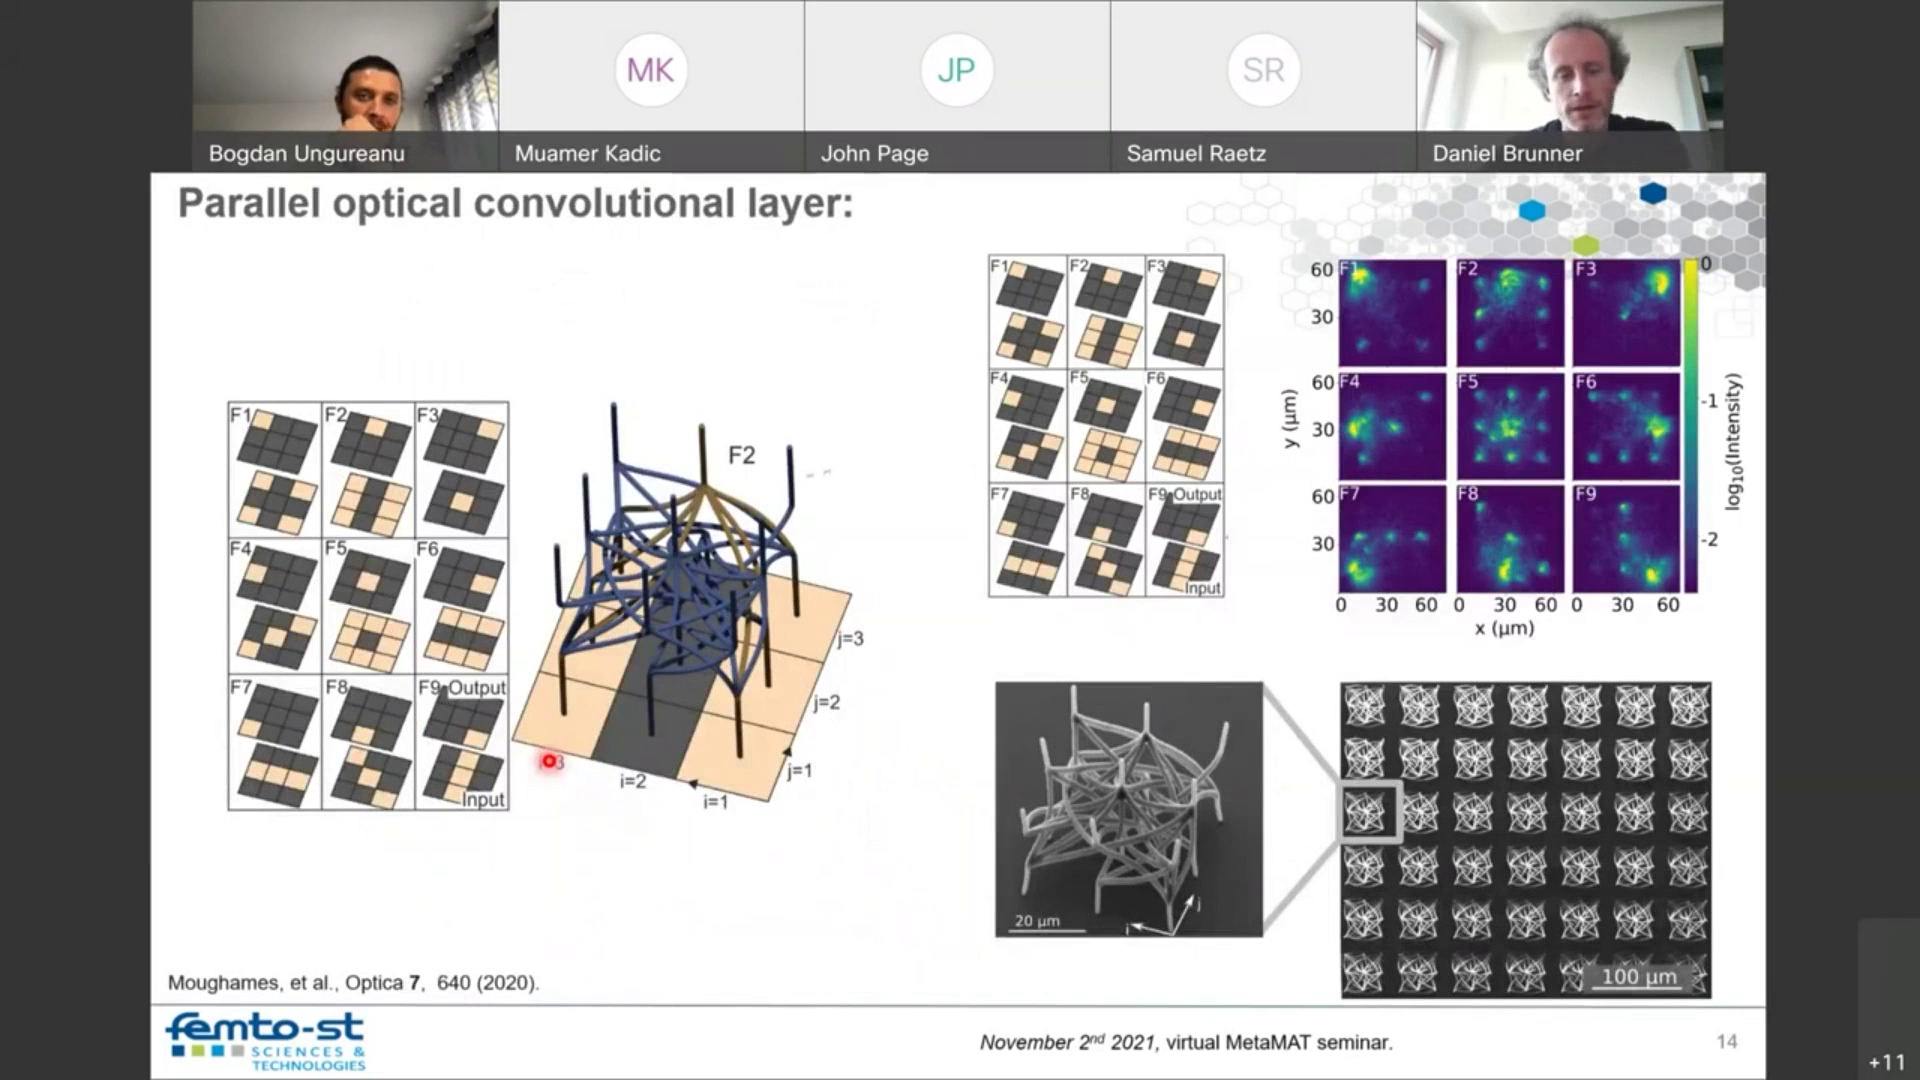Click the F2 kernel diagram in left grid
The height and width of the screenshot is (1080, 1920).
(x=369, y=470)
